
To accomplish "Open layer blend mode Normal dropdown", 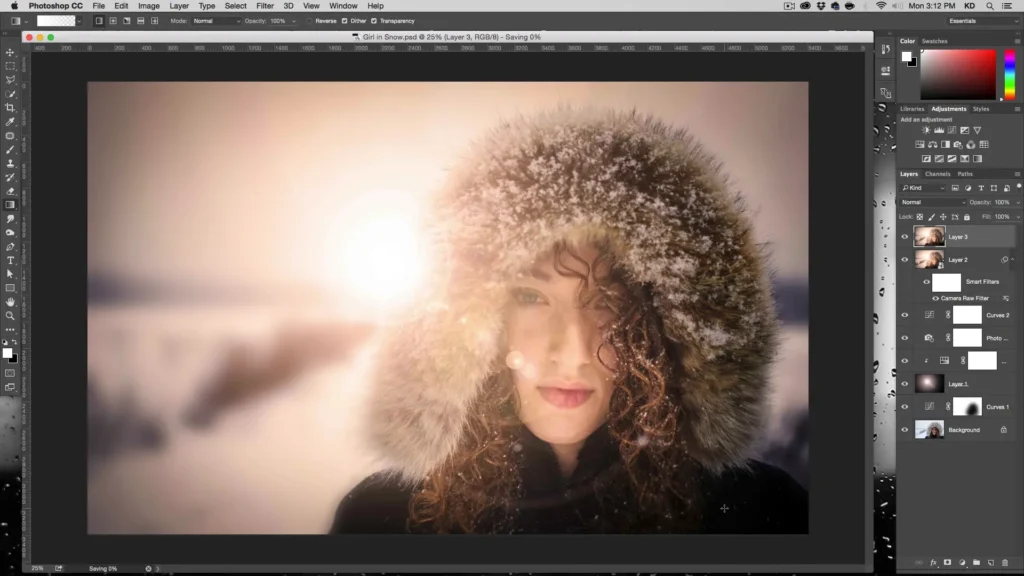I will point(933,202).
